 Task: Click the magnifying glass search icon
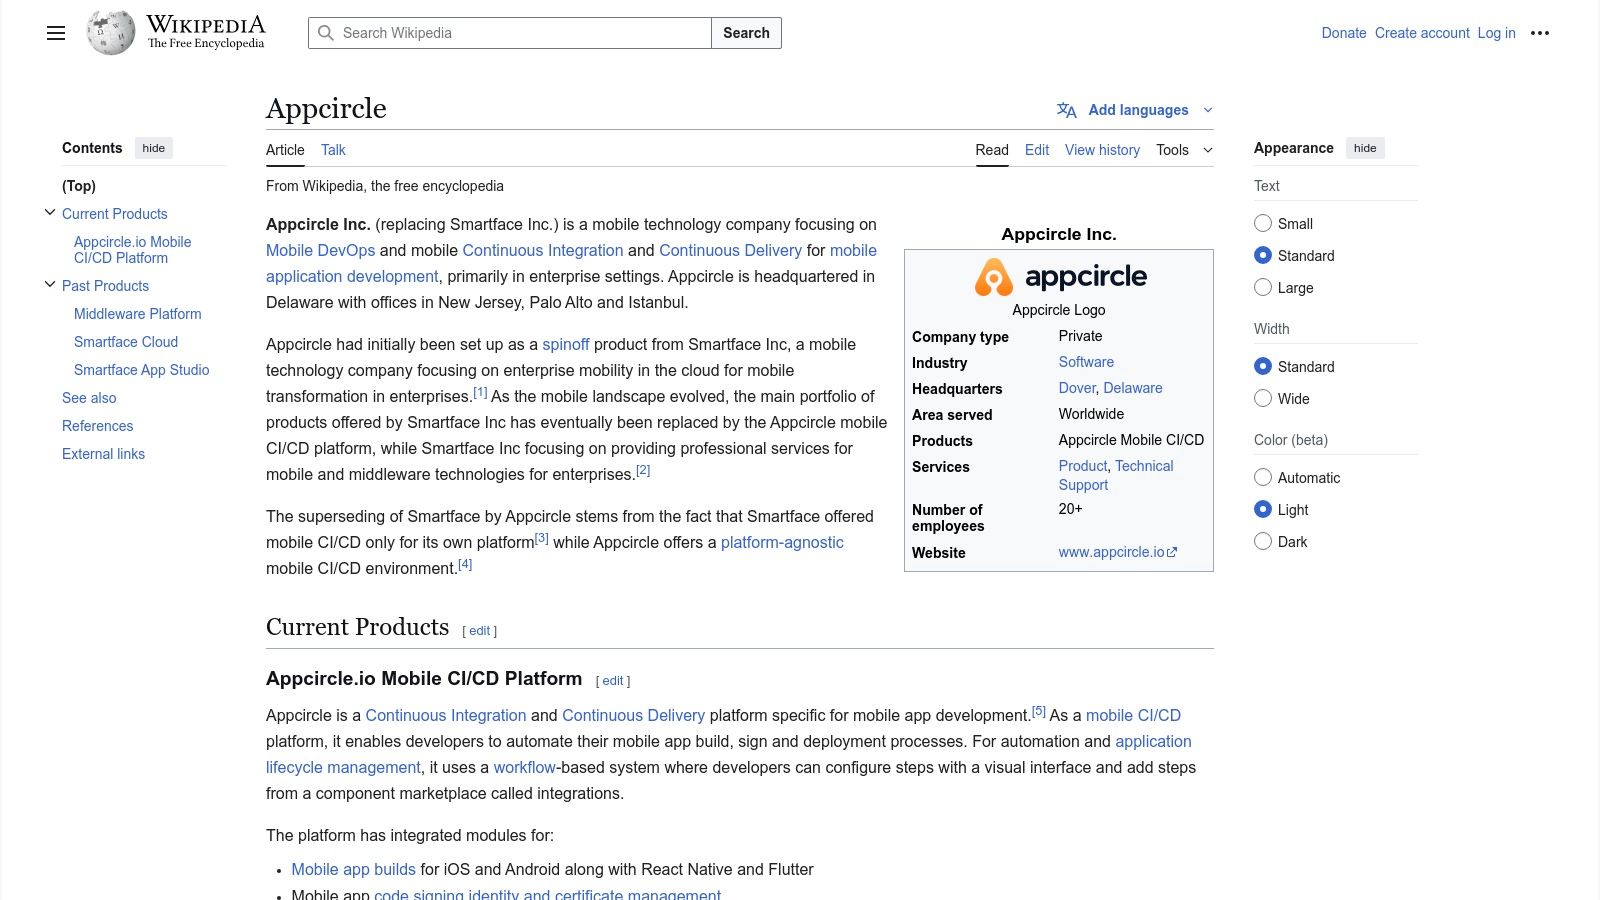[326, 33]
